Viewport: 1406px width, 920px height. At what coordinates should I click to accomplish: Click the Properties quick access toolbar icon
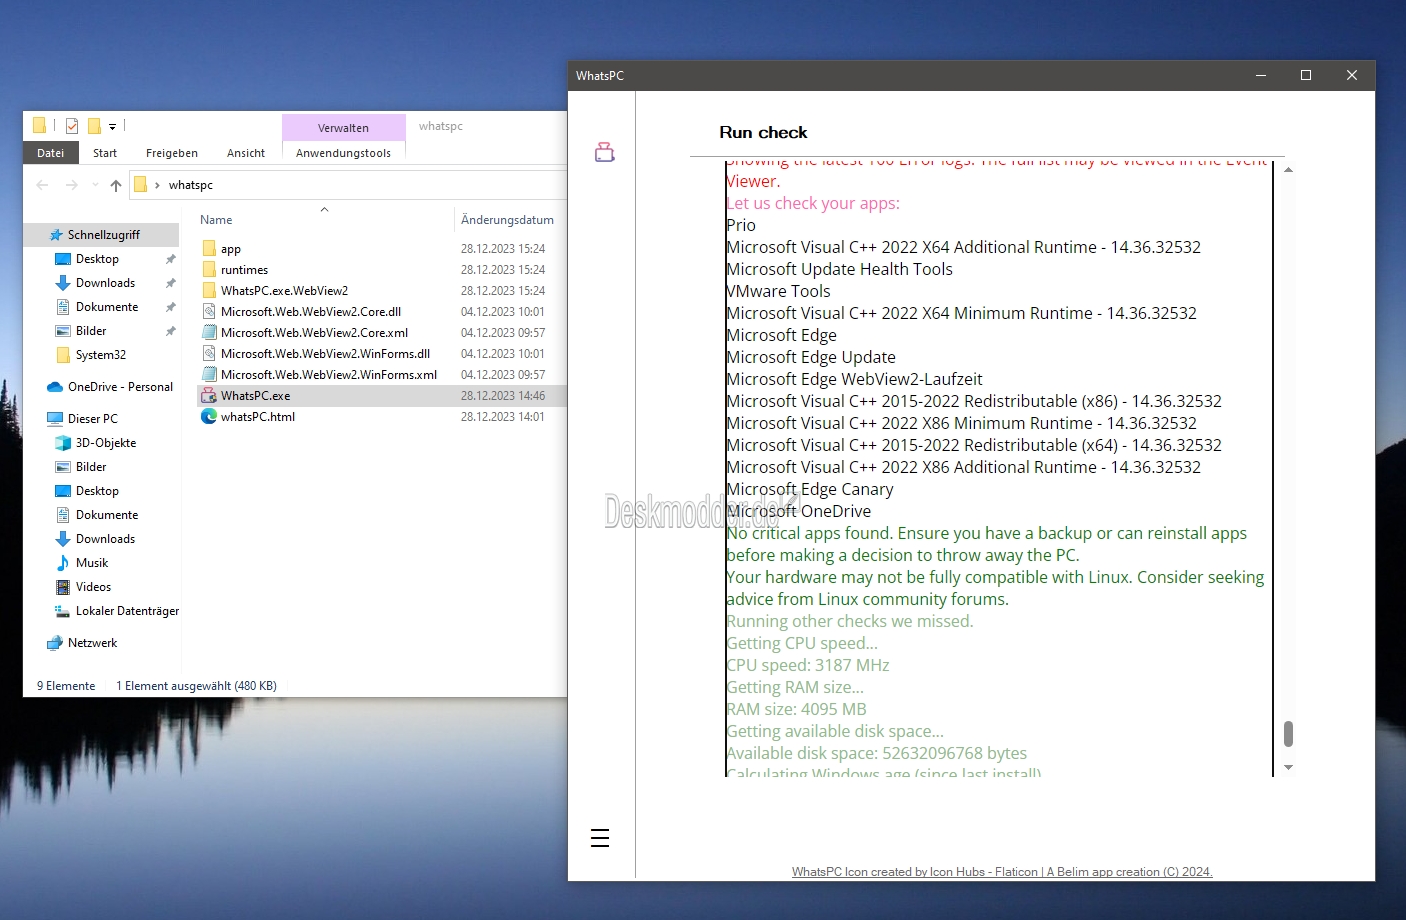pos(72,126)
